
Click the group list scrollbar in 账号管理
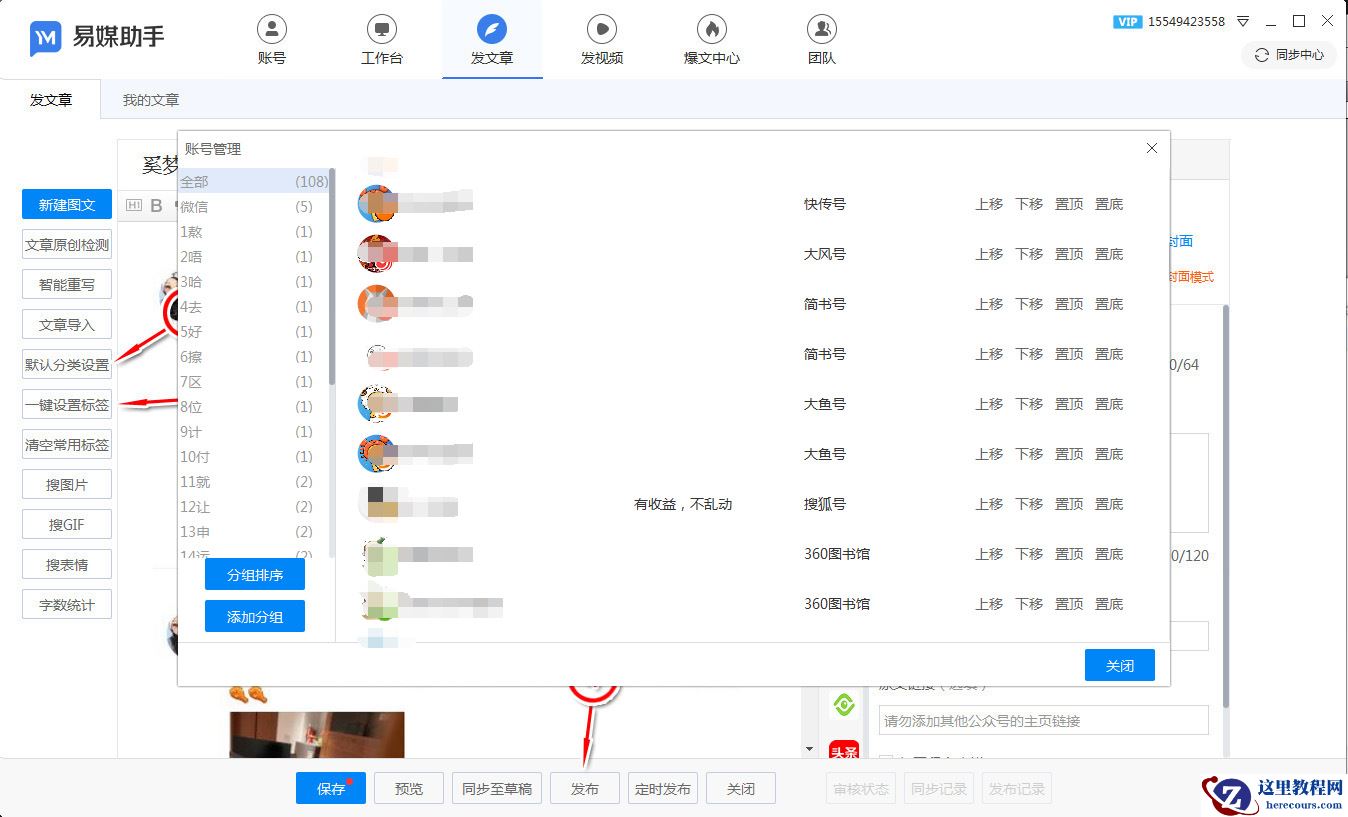(332, 278)
